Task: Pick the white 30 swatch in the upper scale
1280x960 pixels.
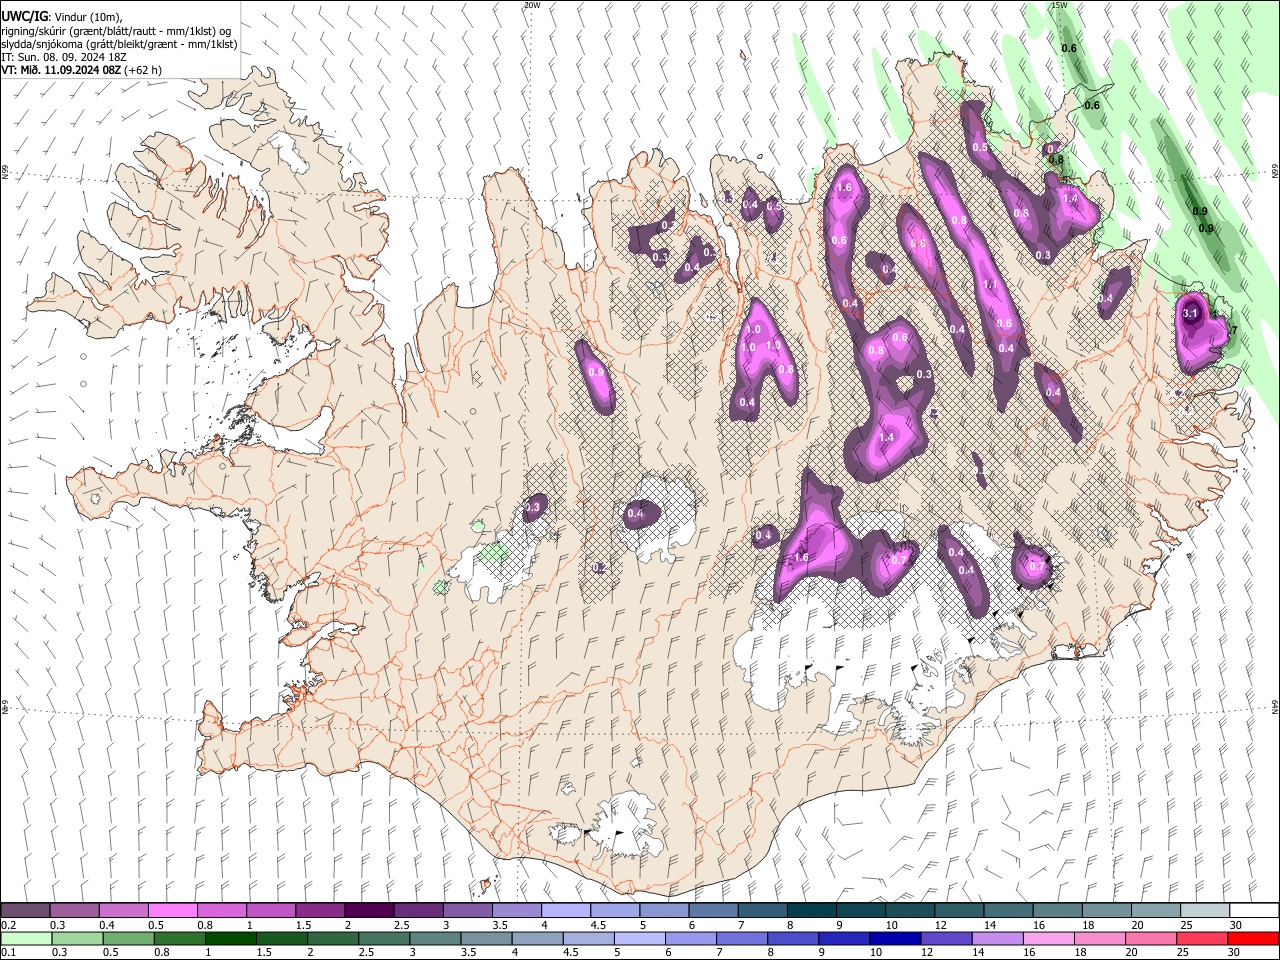Action: 1254,910
